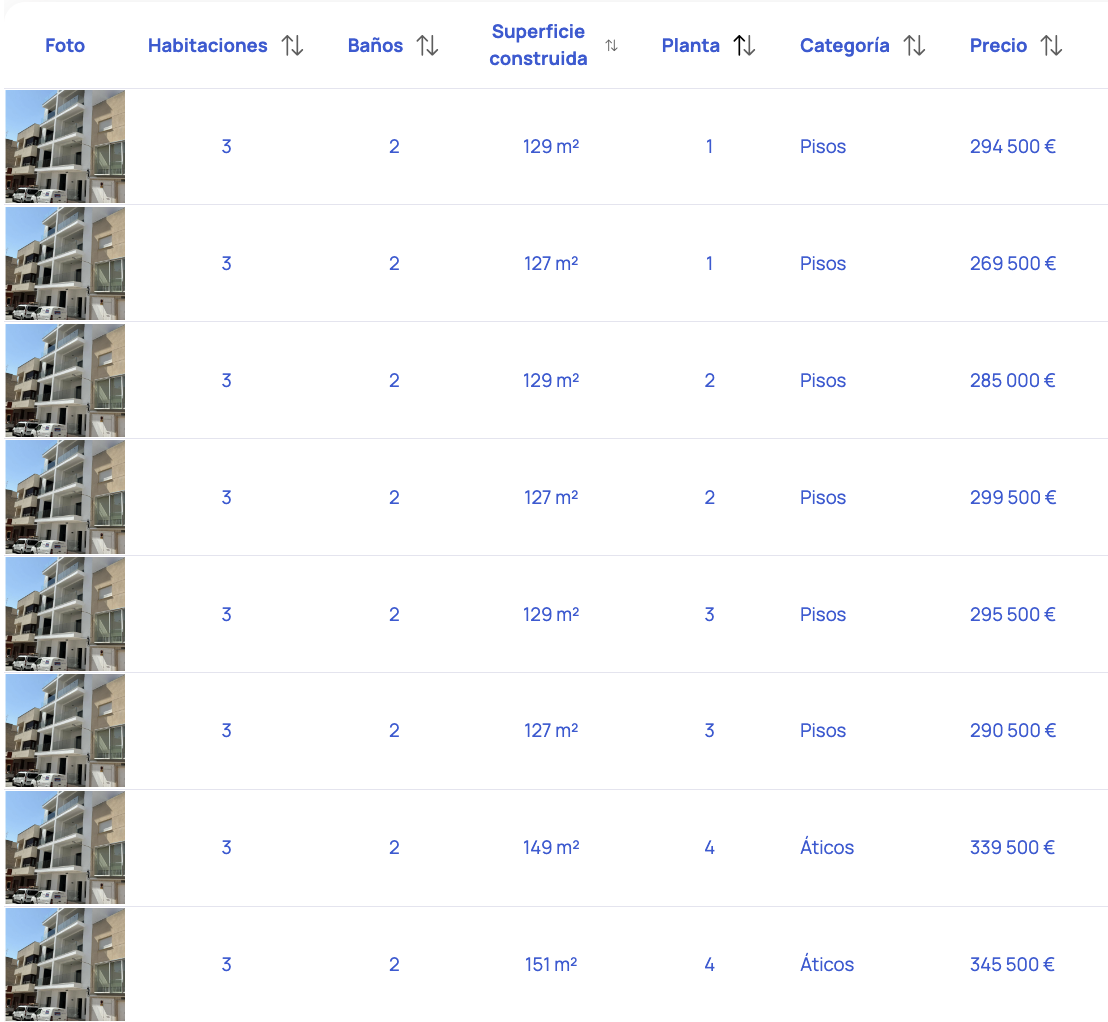1108x1022 pixels.
Task: Click Pisos in the 295 500 € row
Action: (x=823, y=615)
